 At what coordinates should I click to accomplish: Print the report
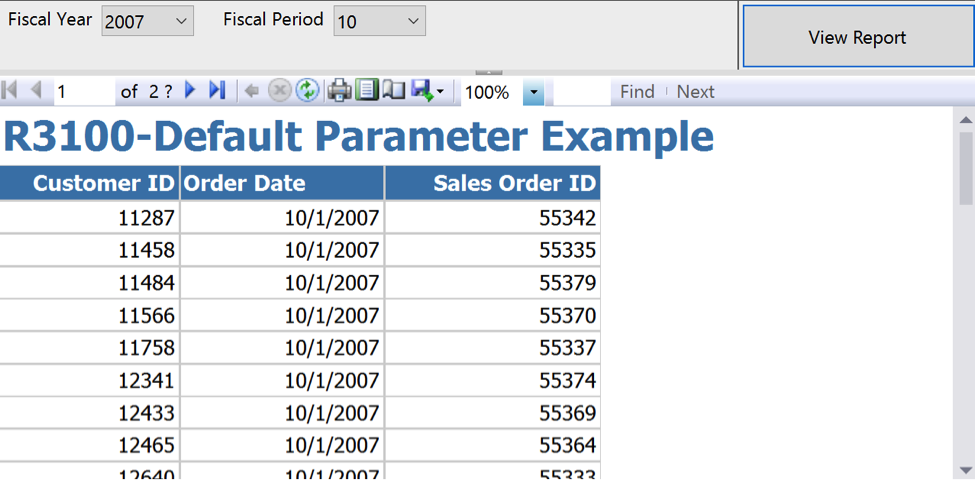[x=340, y=91]
